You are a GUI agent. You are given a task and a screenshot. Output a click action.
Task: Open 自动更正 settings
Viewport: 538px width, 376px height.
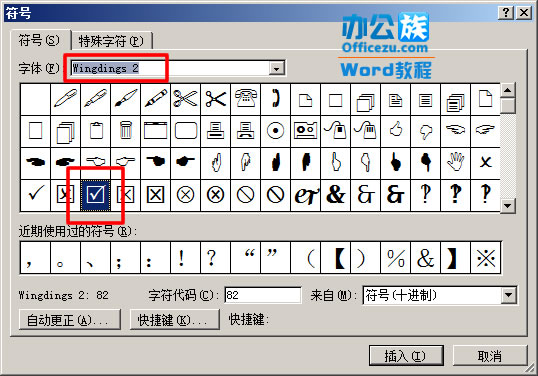click(x=70, y=320)
